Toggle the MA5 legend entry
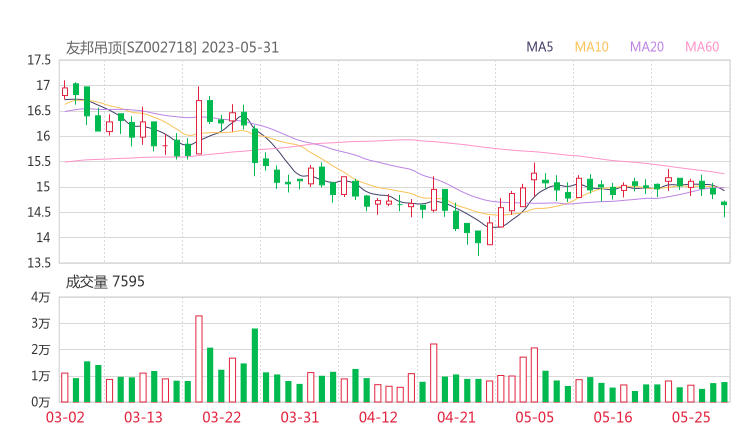This screenshot has height=440, width=740. [539, 47]
